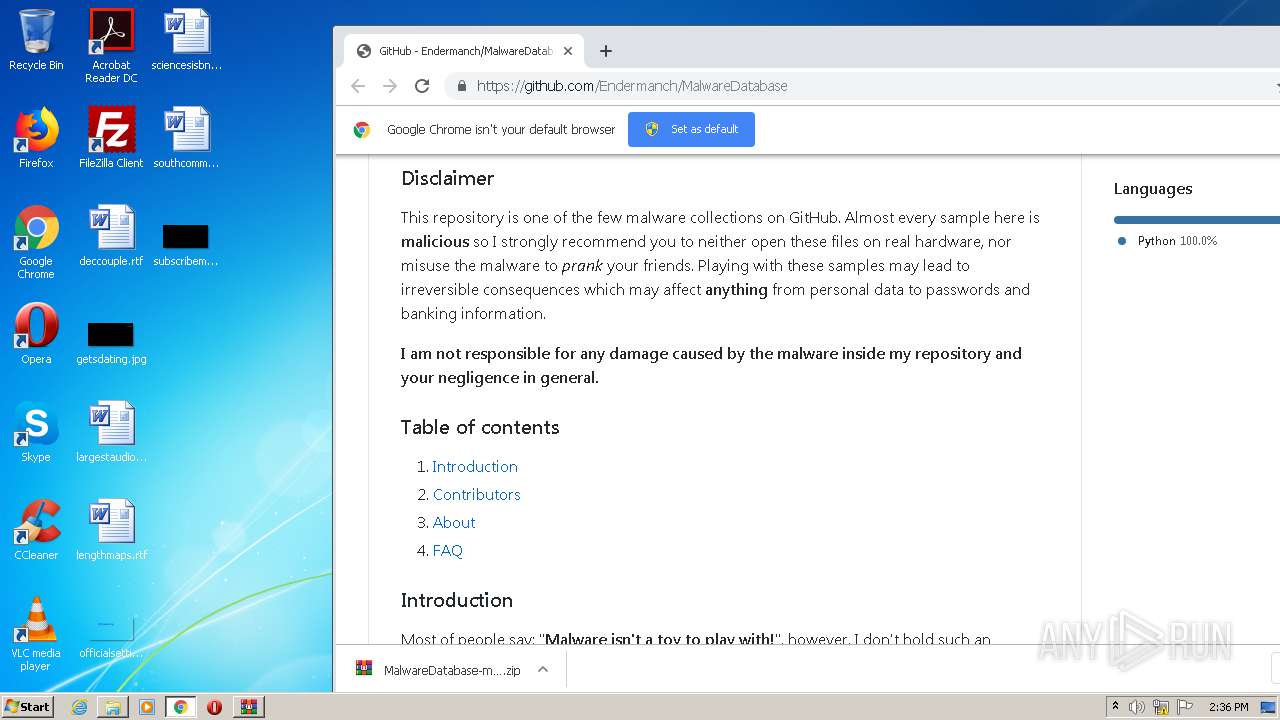Open the Introduction contents link

[475, 467]
